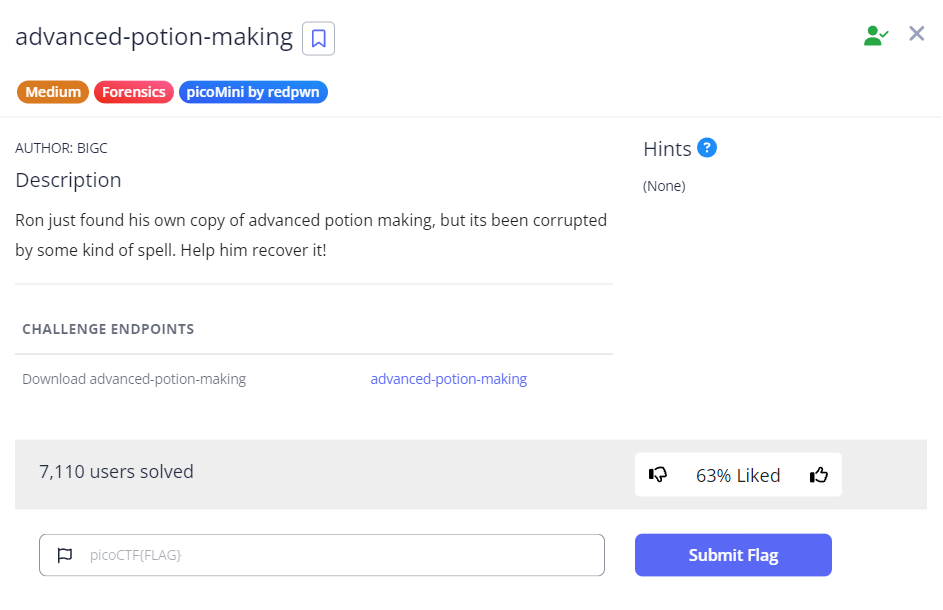Viewport: 943px width, 610px height.
Task: Bookmark the advanced-potion-making challenge
Action: click(x=318, y=39)
